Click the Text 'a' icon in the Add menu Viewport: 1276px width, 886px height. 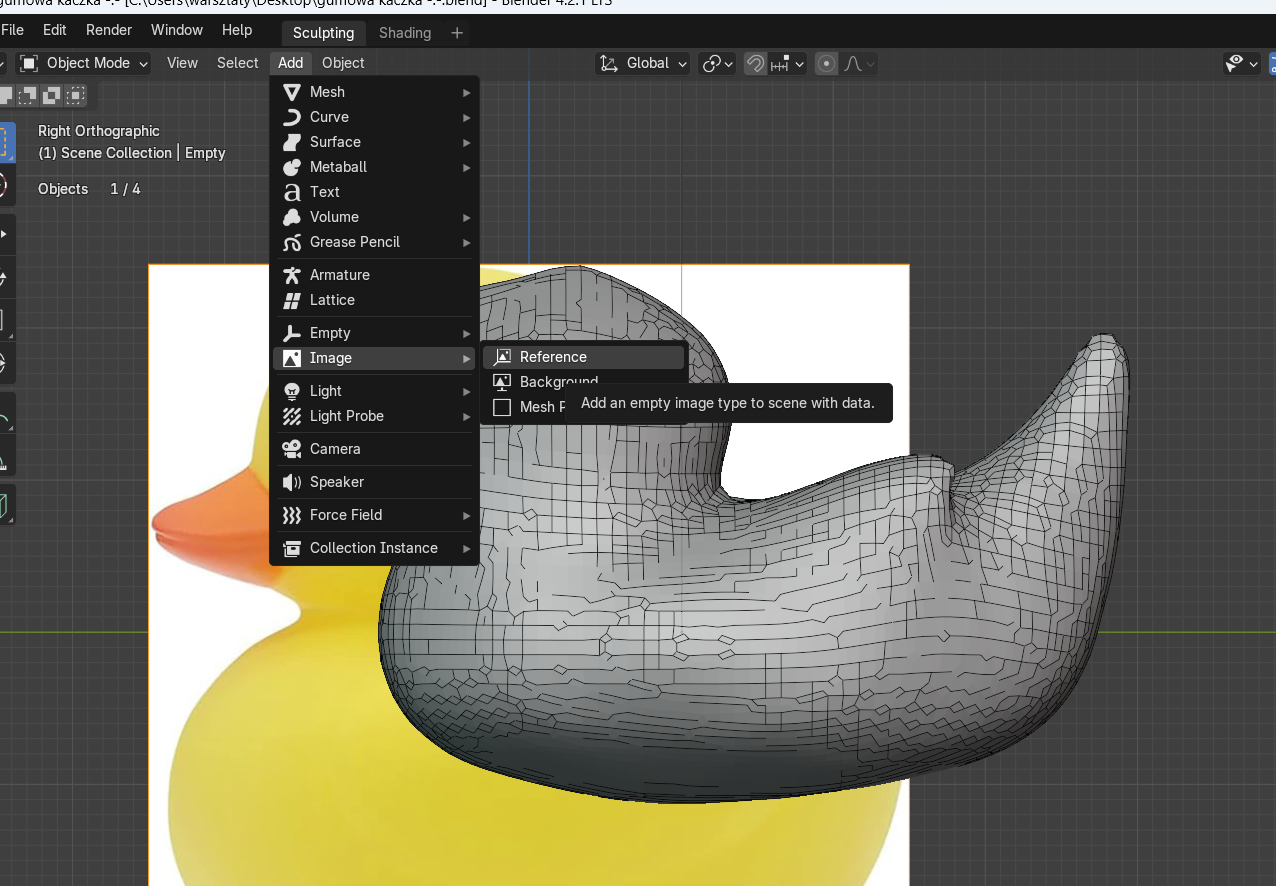pyautogui.click(x=292, y=192)
